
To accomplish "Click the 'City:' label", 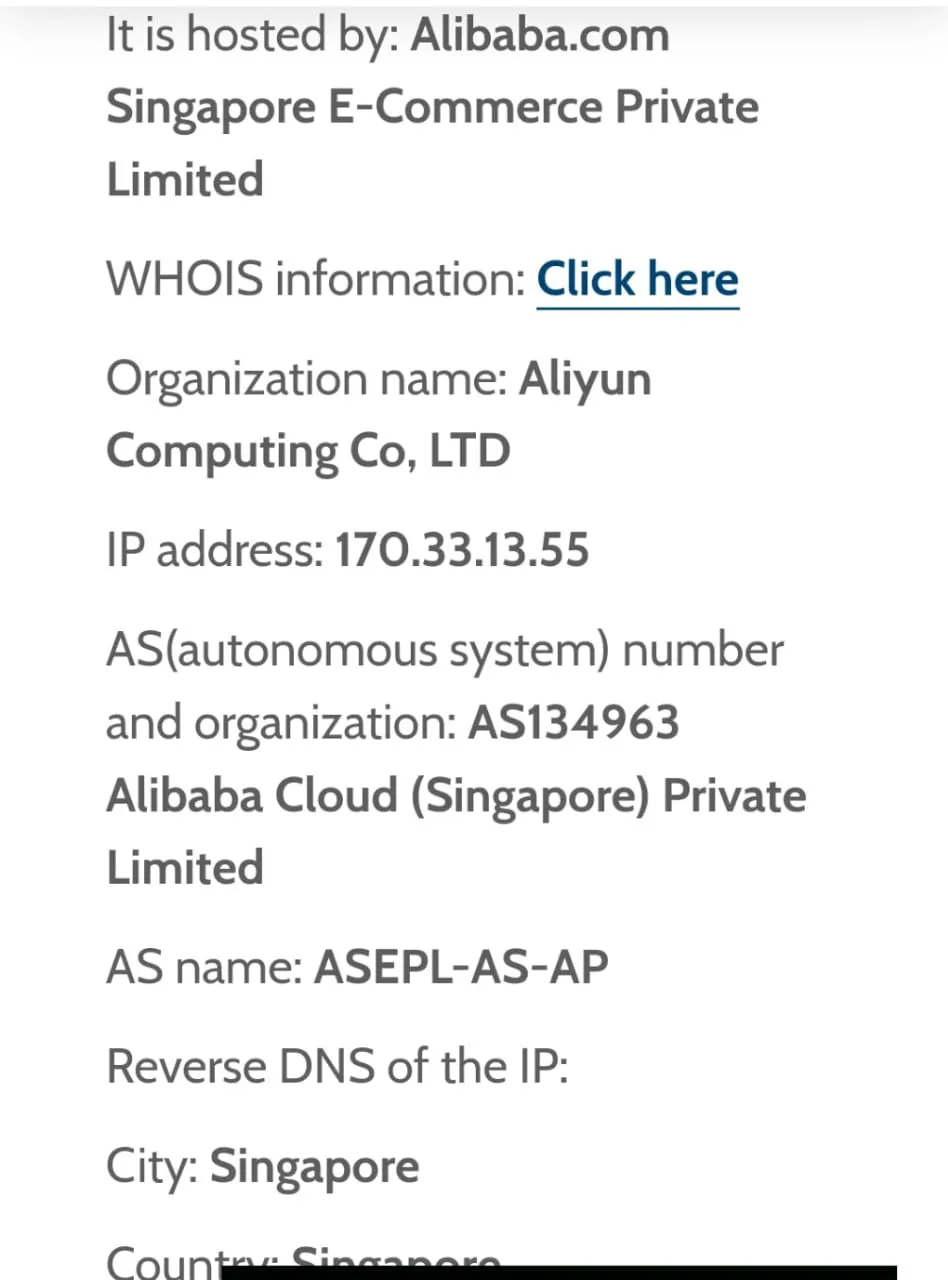I will click(152, 1167).
